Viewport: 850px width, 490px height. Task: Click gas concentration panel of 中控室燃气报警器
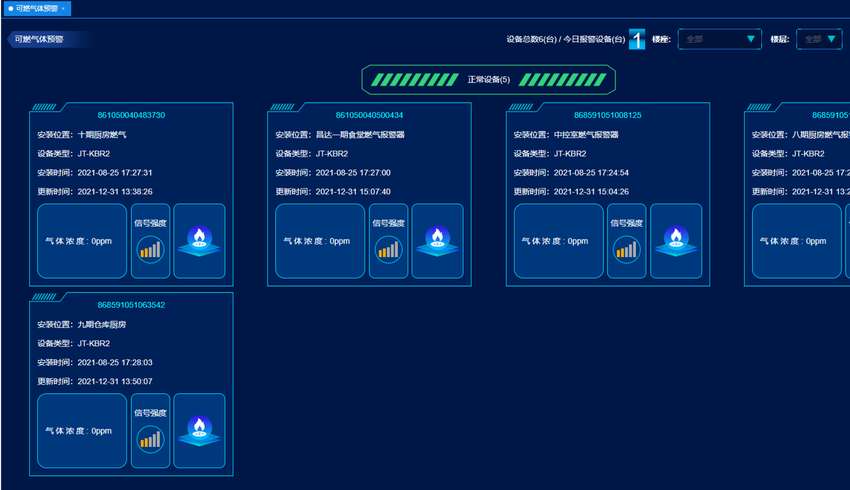(x=558, y=241)
